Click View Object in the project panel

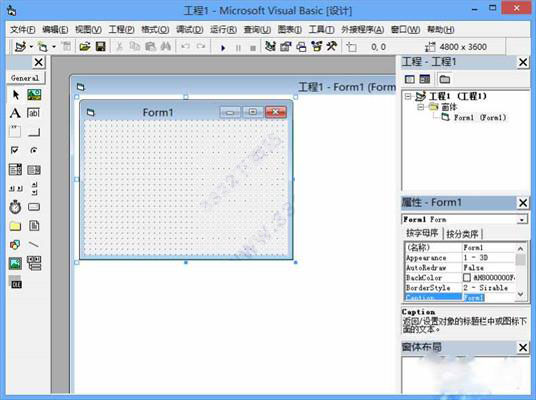pyautogui.click(x=425, y=79)
